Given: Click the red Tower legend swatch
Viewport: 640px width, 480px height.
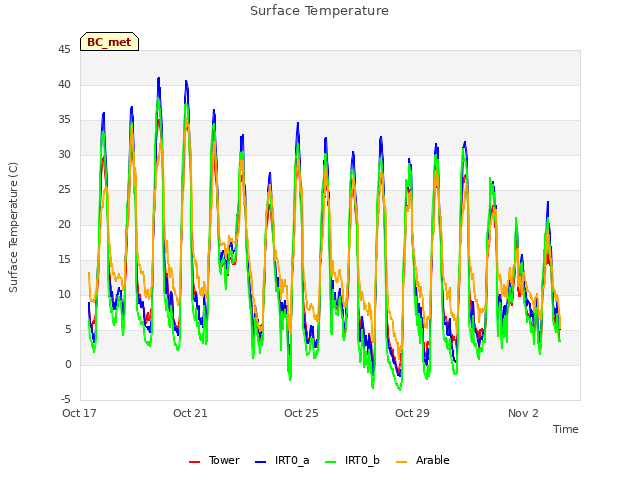Looking at the screenshot, I should [195, 462].
